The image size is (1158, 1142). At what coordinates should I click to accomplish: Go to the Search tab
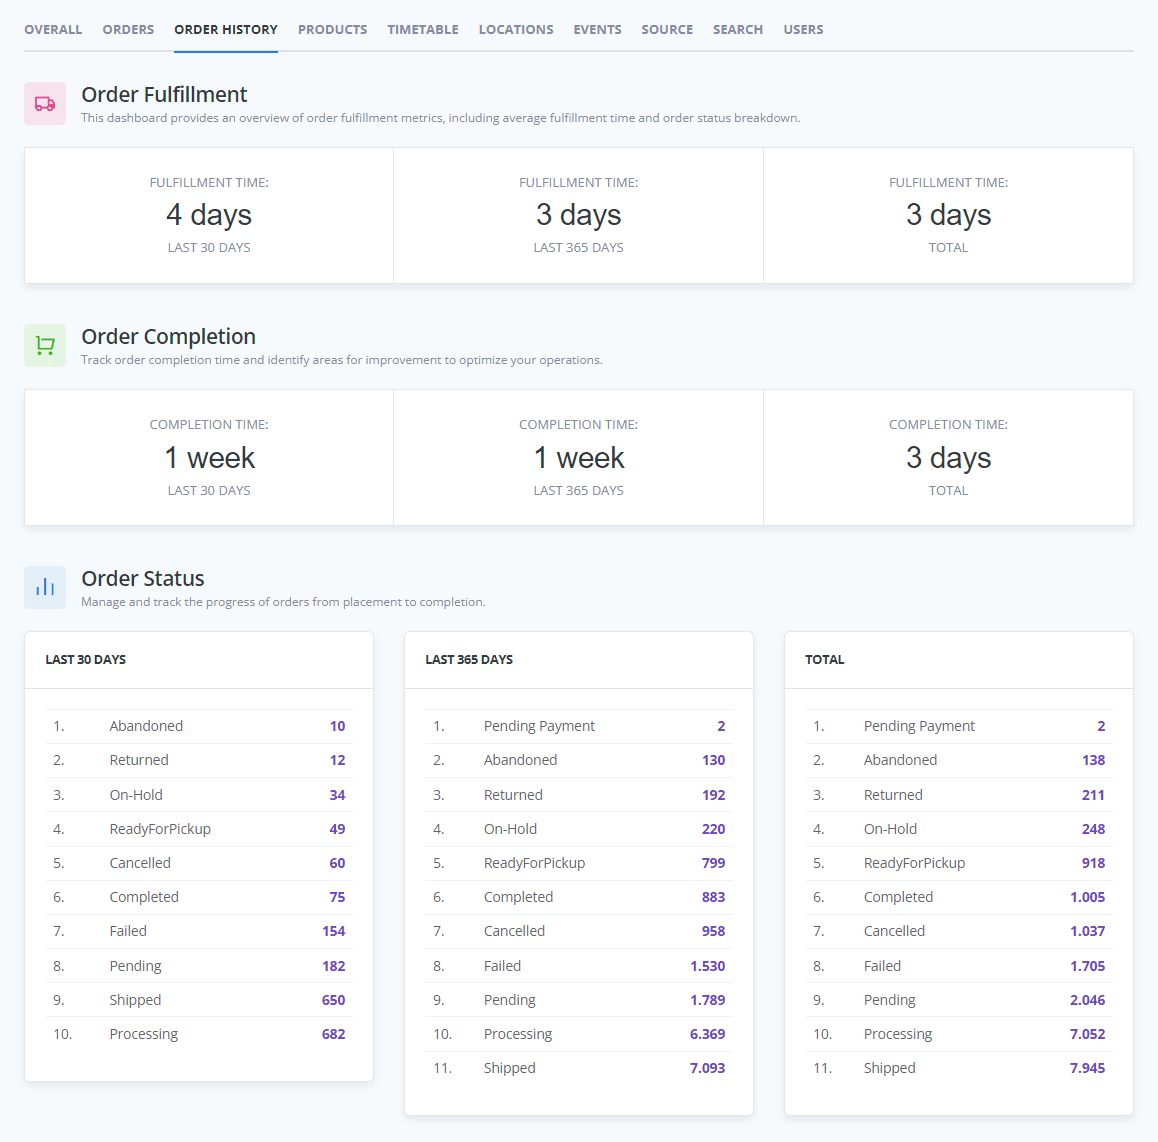click(x=738, y=30)
